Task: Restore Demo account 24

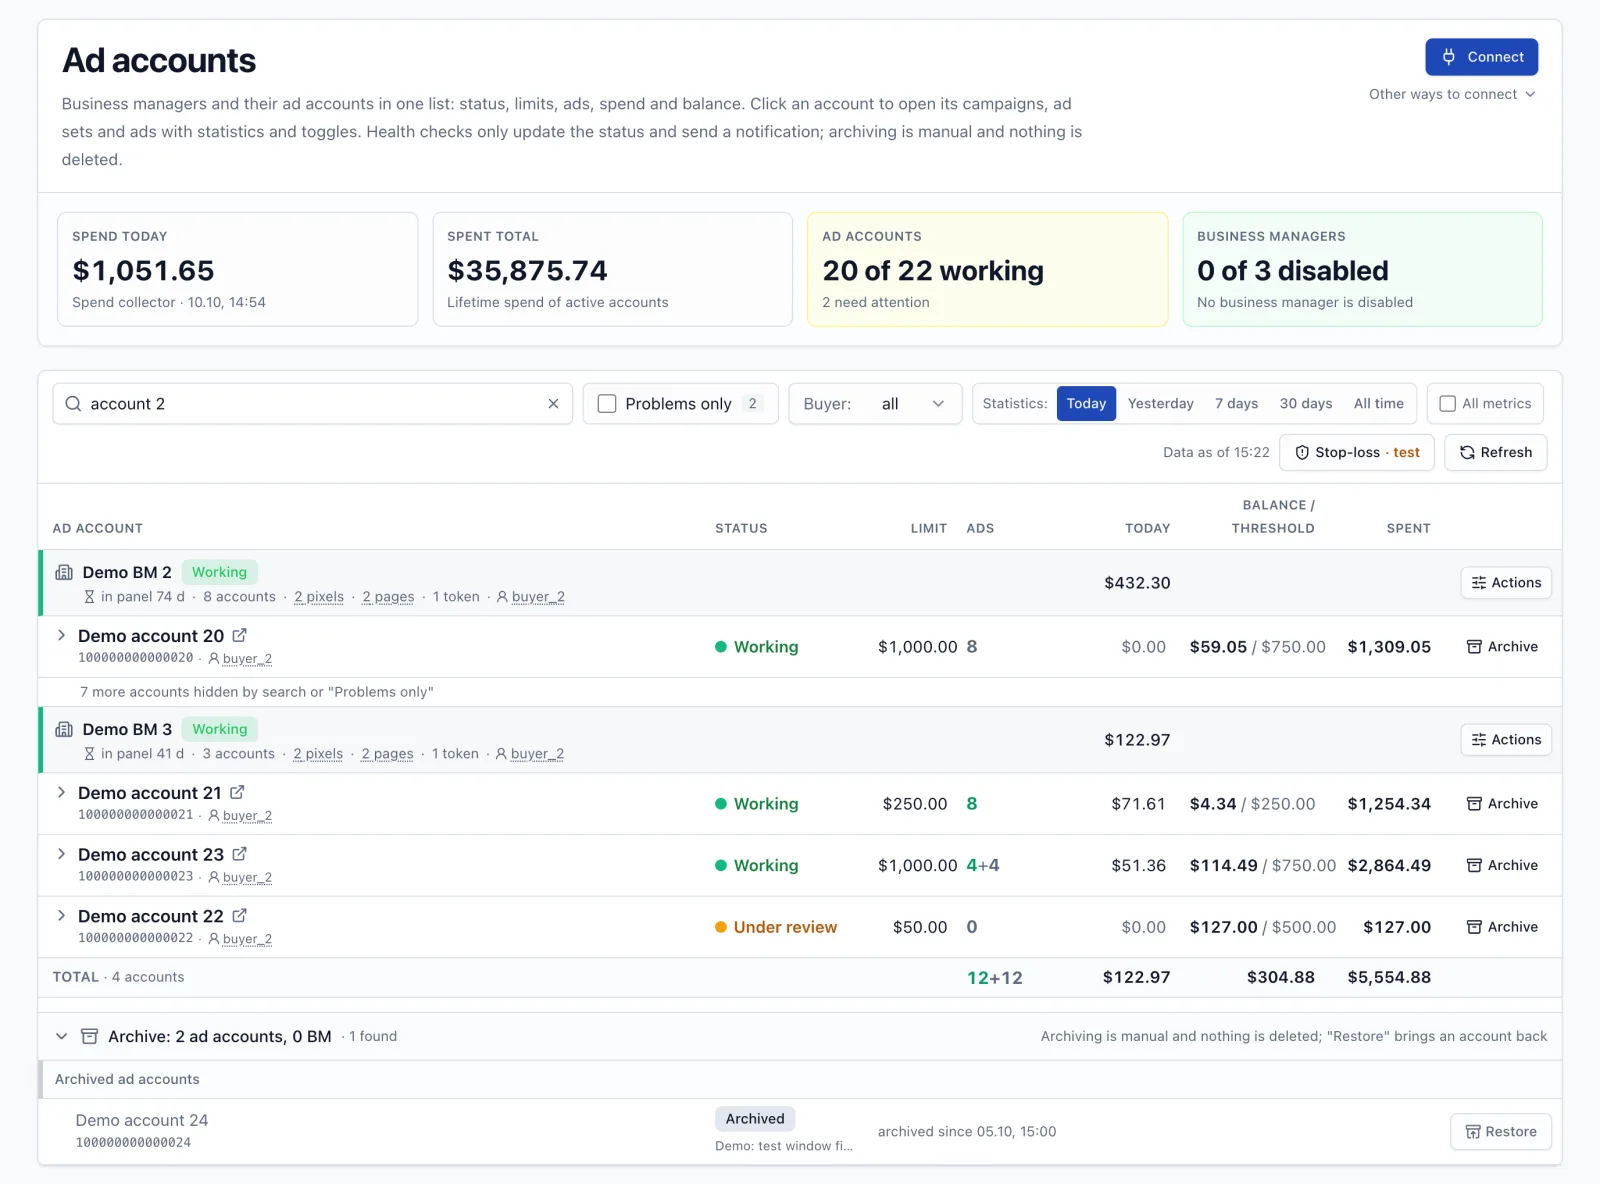Action: [x=1500, y=1132]
